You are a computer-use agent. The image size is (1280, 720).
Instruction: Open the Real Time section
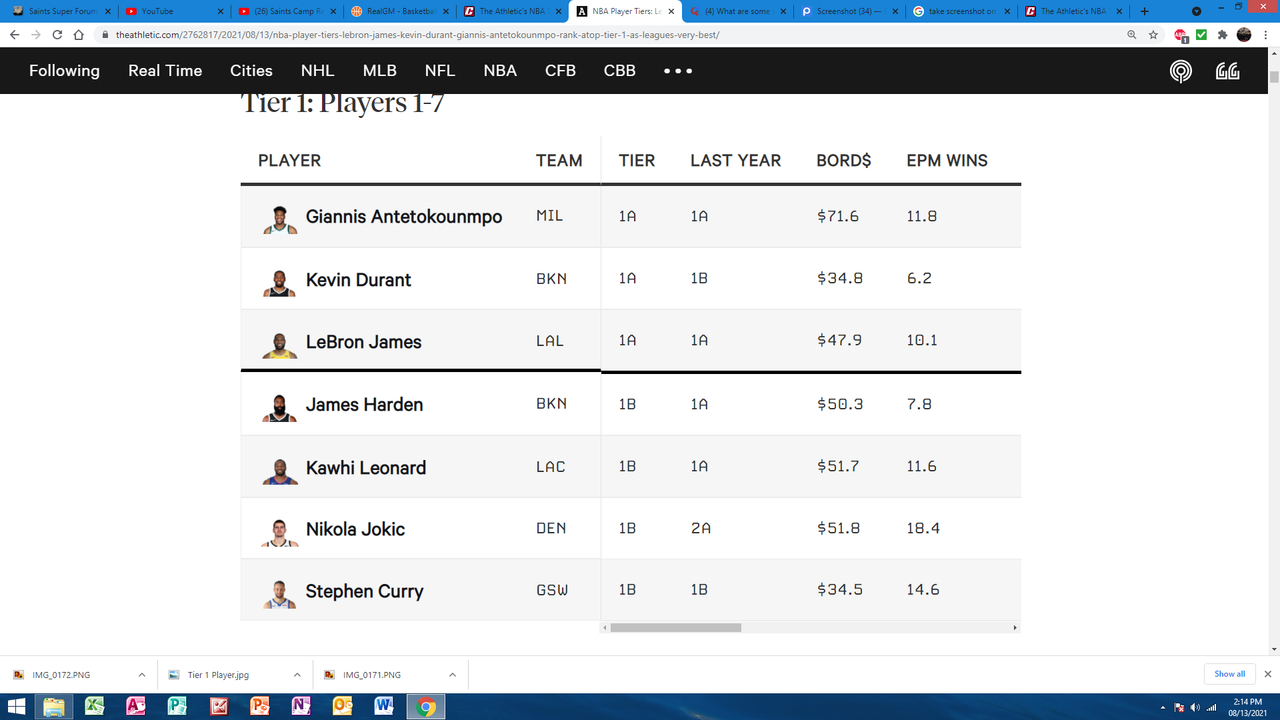point(165,71)
